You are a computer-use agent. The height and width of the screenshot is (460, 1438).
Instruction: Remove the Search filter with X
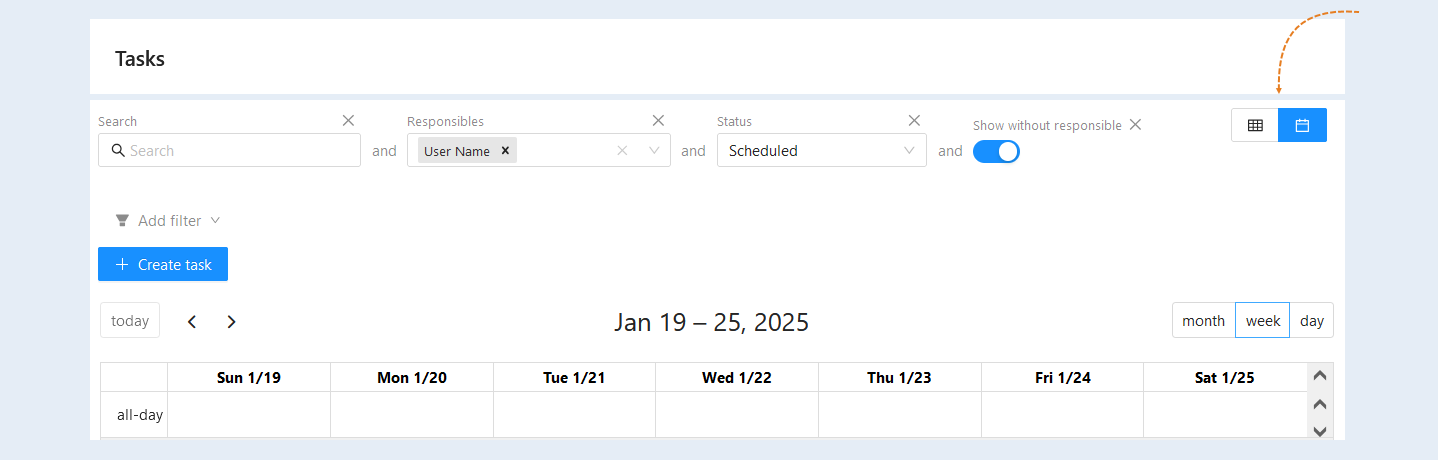click(x=348, y=120)
